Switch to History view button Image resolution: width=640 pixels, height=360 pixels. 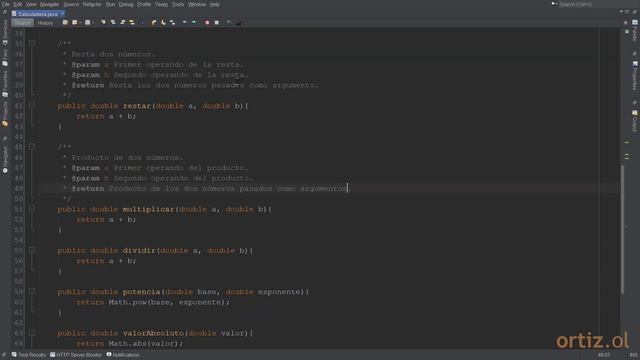45,23
